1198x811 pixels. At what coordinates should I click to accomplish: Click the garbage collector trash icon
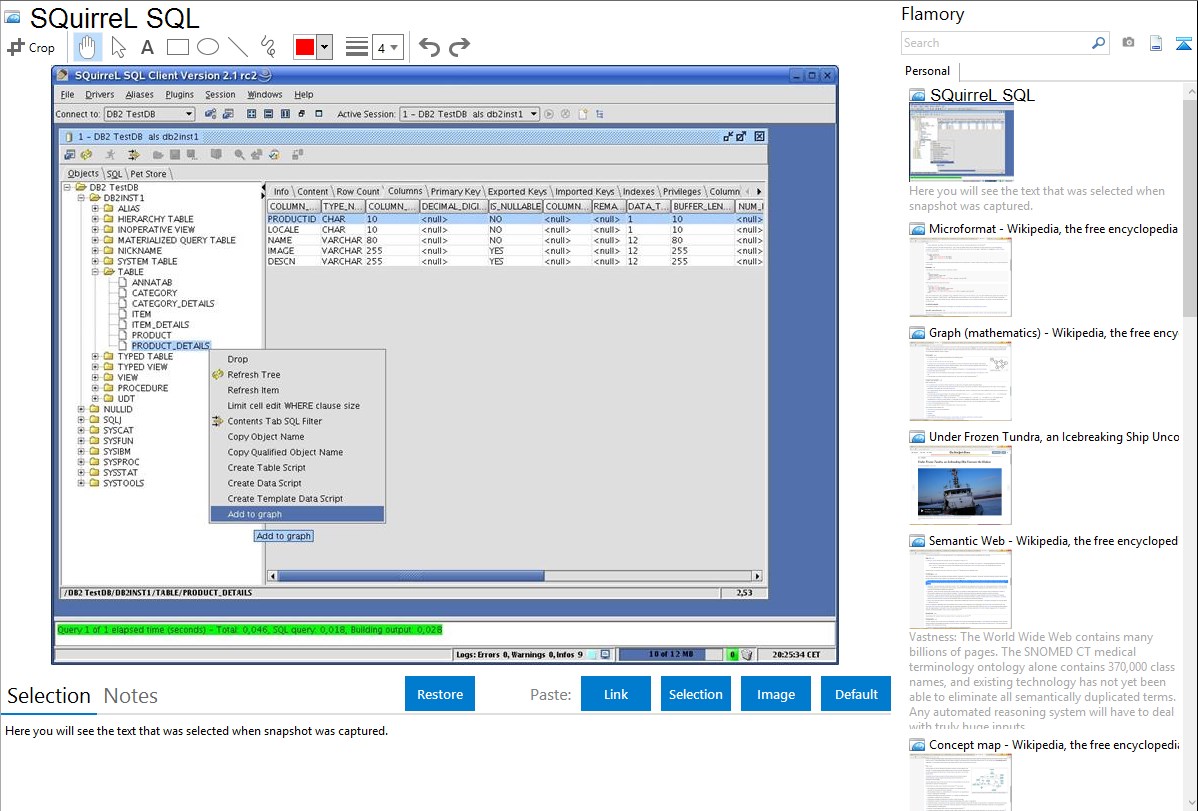[746, 654]
